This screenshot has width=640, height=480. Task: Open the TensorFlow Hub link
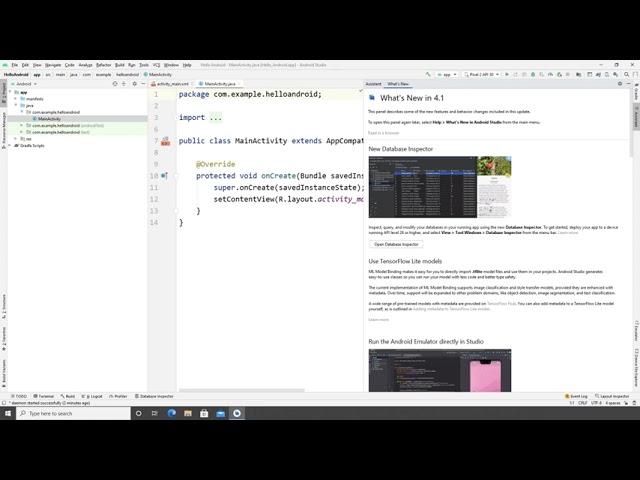[501, 304]
